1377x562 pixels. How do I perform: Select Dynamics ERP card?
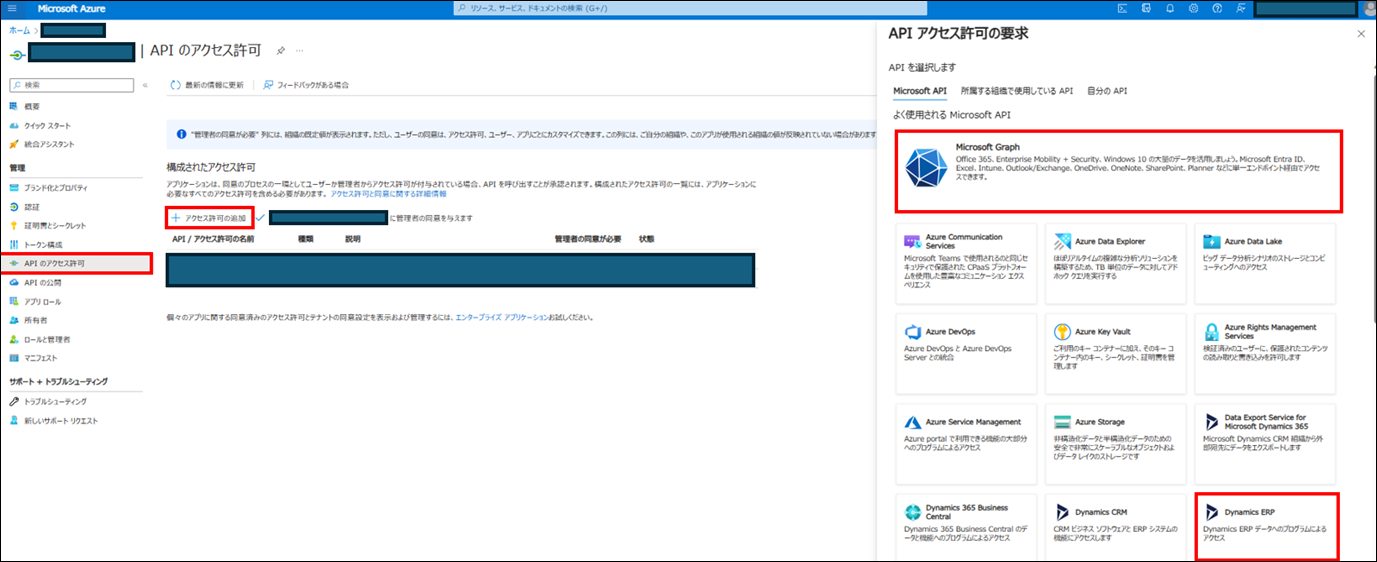[x=1267, y=525]
